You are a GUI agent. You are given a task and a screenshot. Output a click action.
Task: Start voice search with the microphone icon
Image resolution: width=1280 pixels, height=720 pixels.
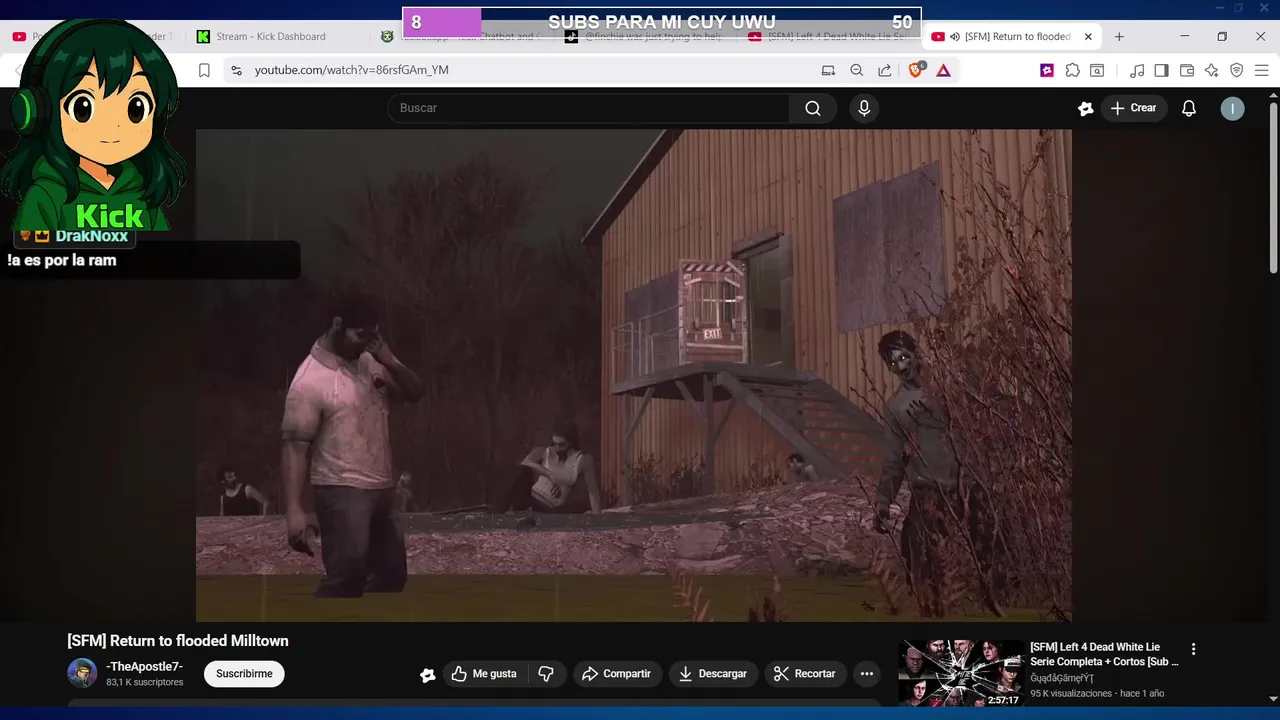[x=864, y=108]
